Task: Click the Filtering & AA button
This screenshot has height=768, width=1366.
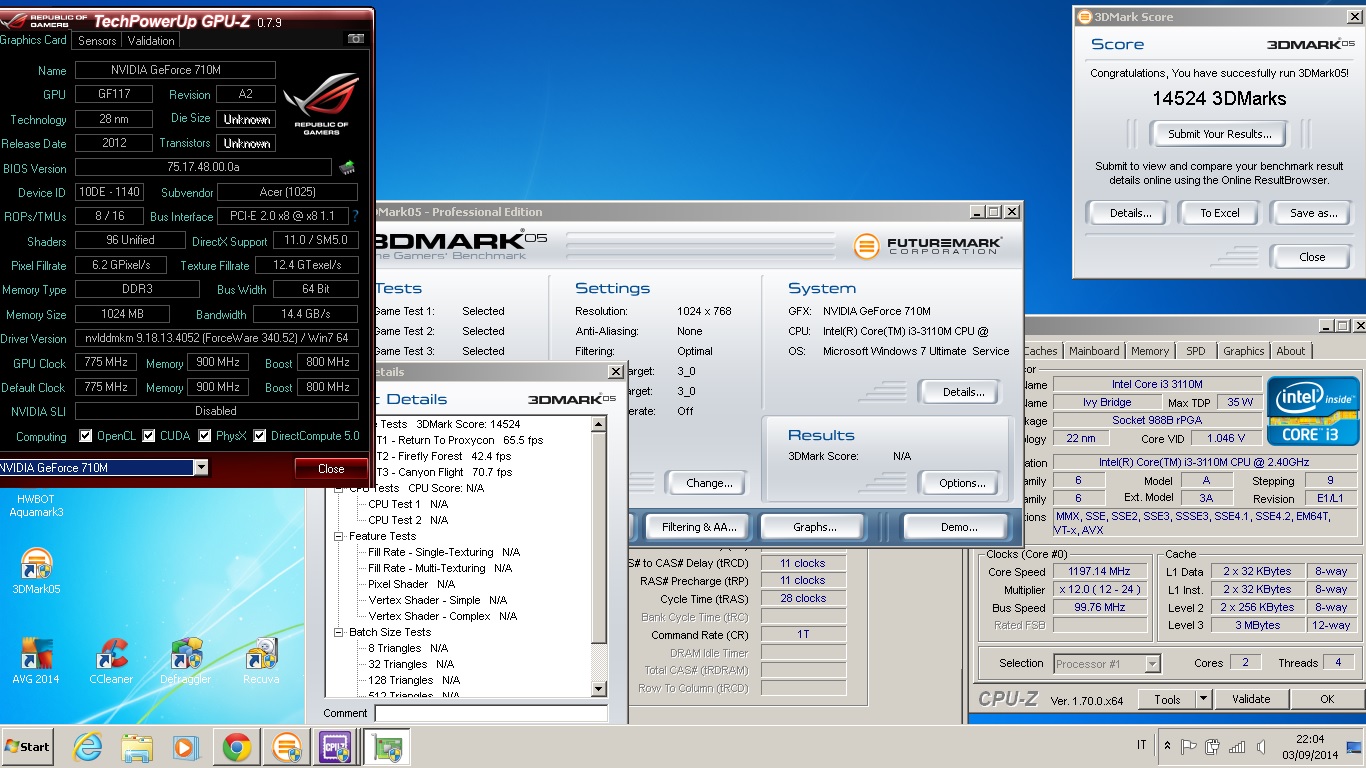Action: pos(699,527)
